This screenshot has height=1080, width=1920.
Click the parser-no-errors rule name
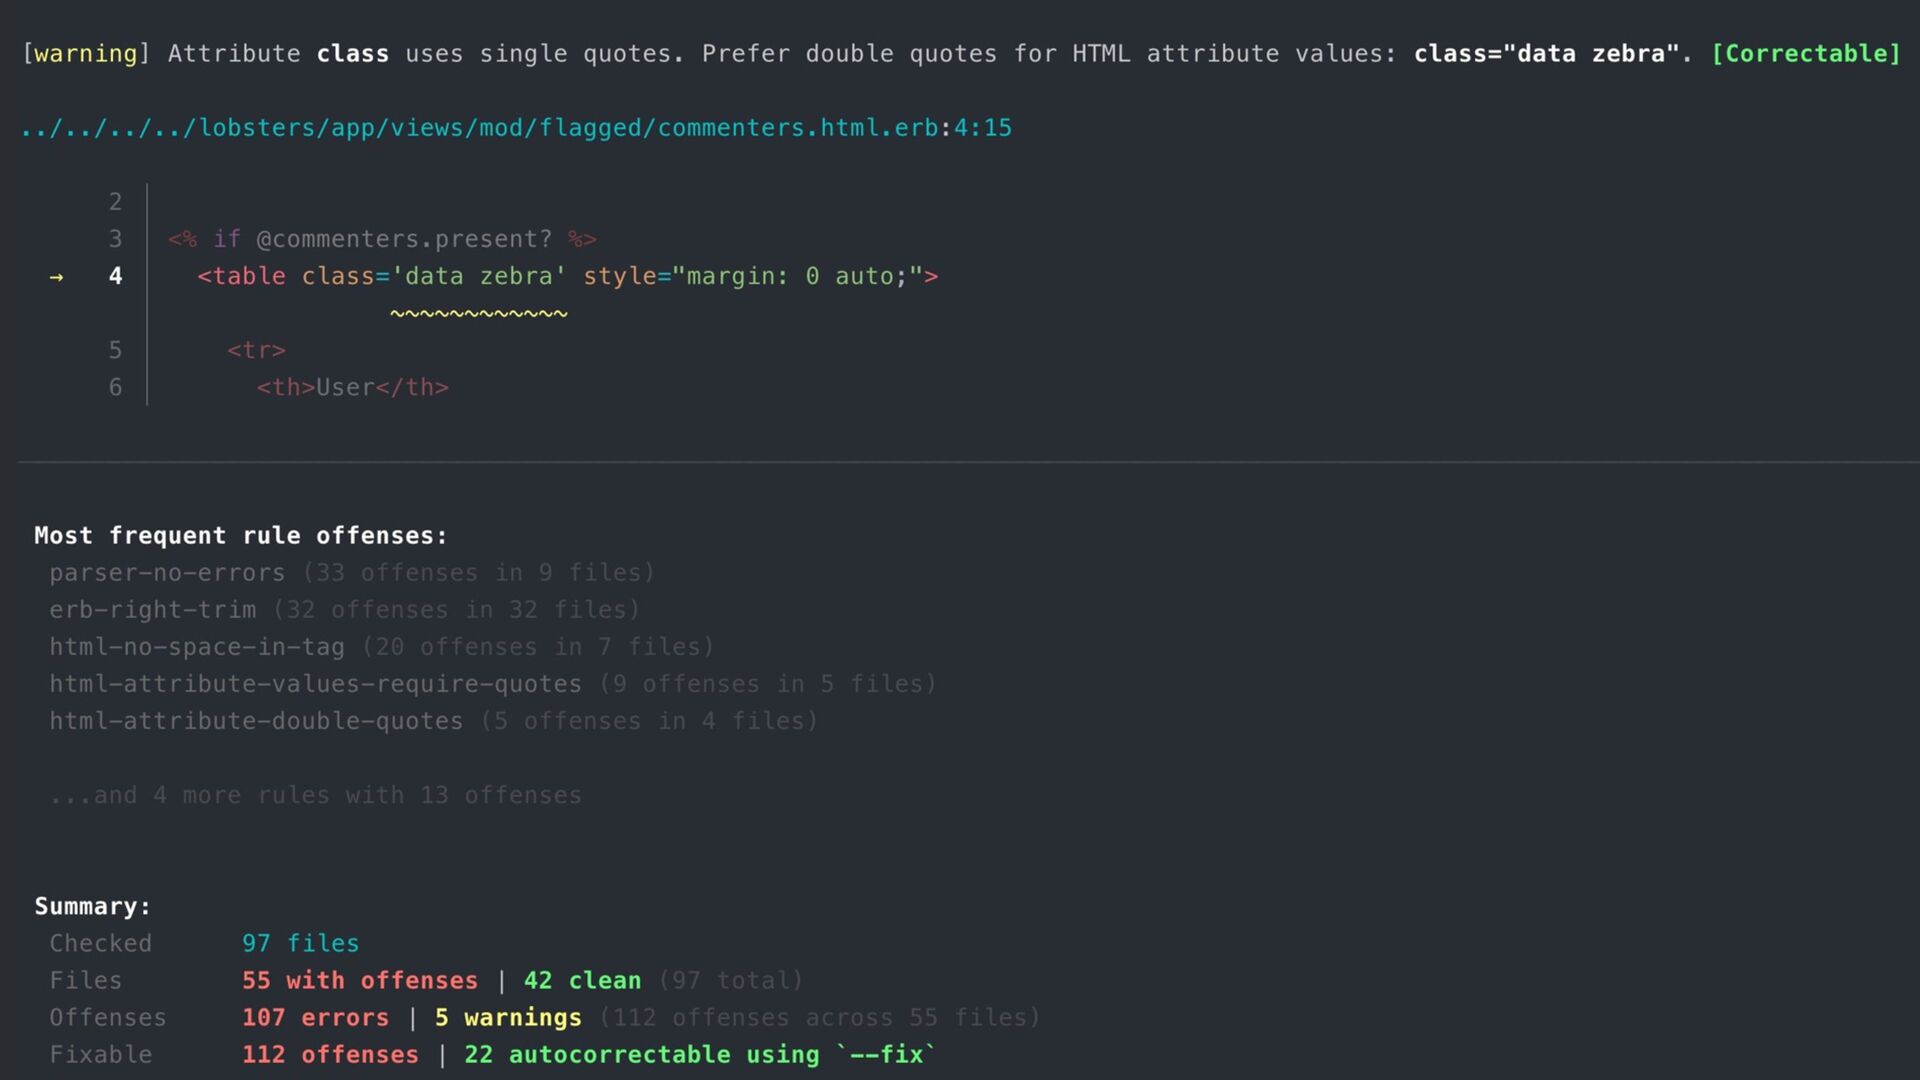pyautogui.click(x=167, y=573)
